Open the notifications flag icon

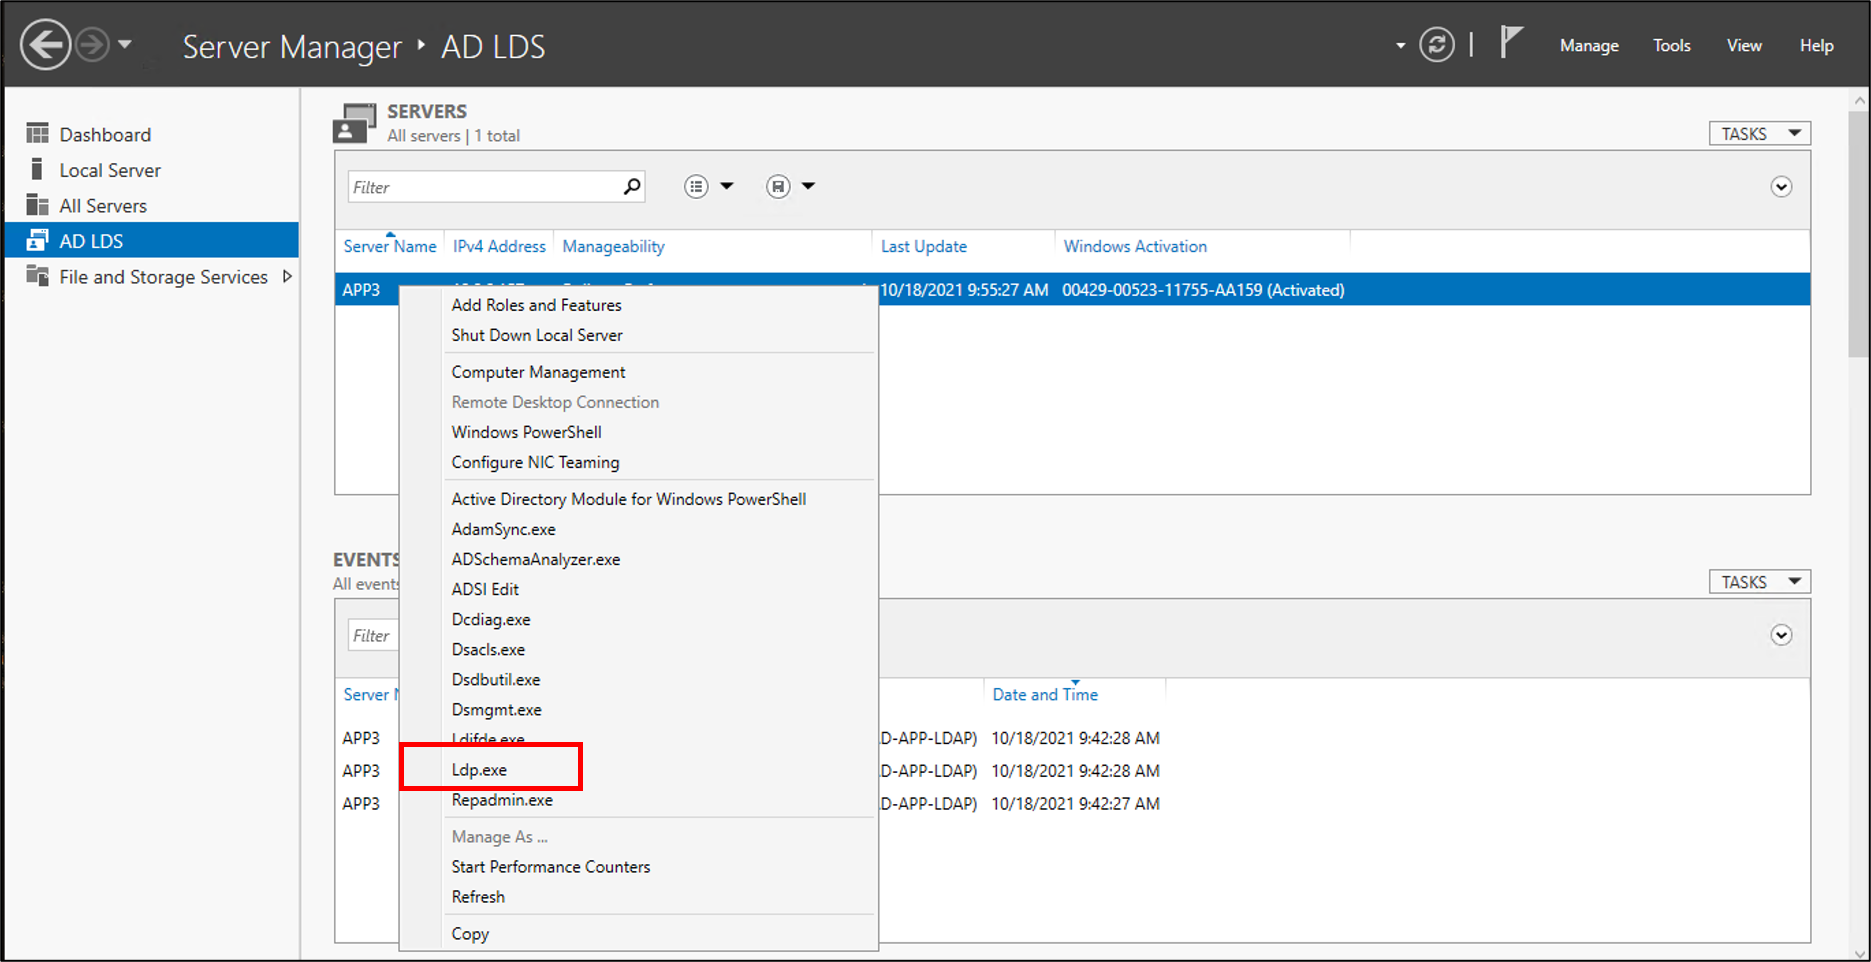click(1510, 43)
